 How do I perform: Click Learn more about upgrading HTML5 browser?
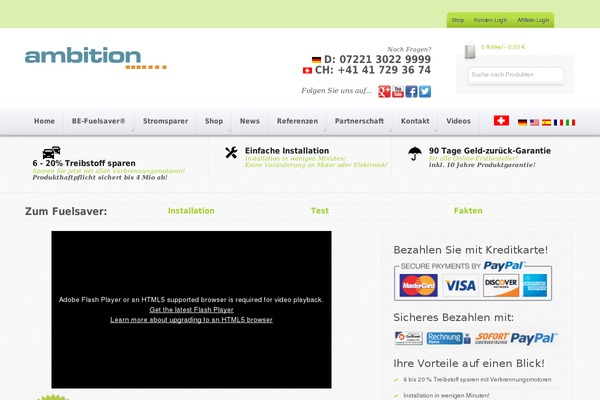(191, 320)
